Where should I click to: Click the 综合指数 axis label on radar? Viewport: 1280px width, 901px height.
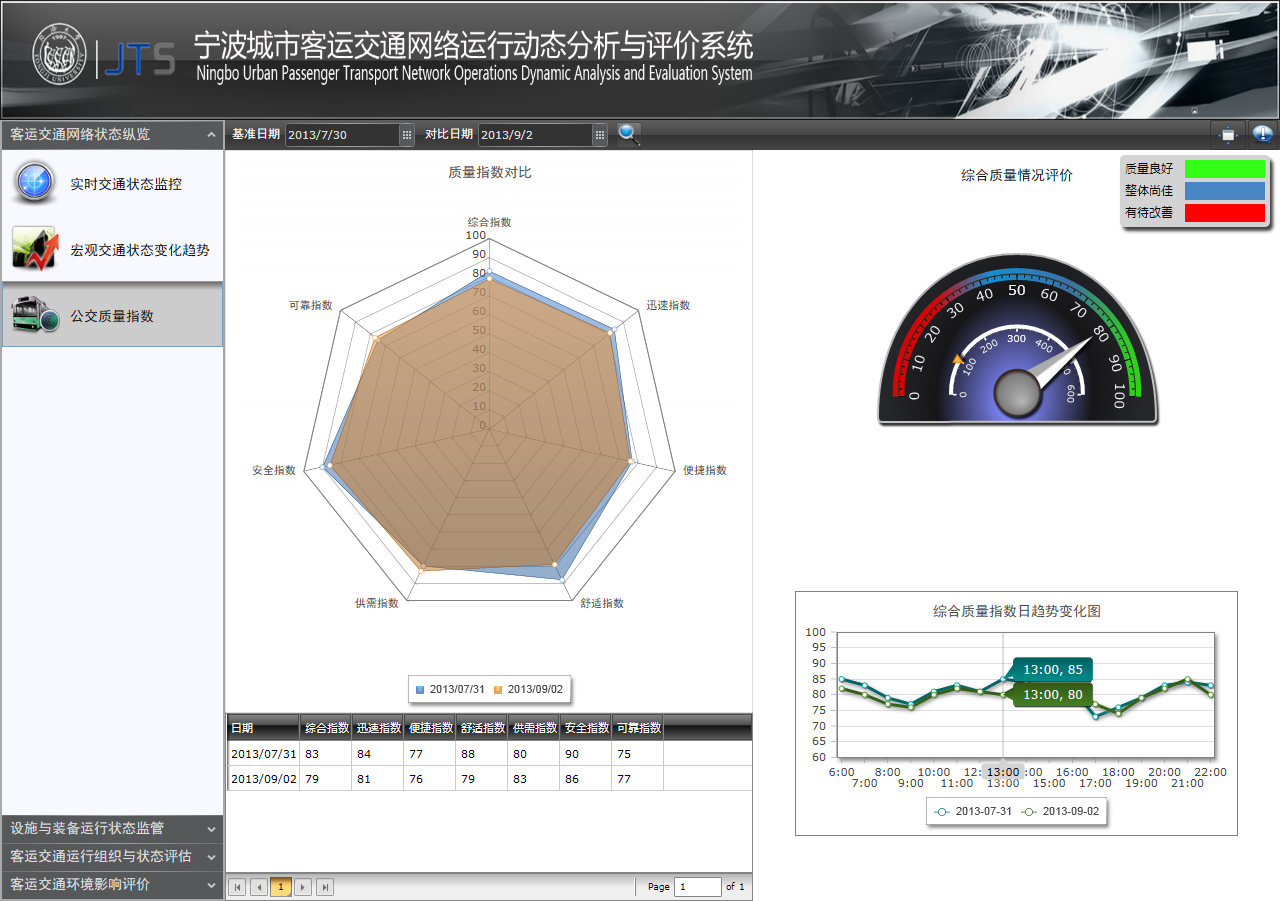tap(490, 222)
